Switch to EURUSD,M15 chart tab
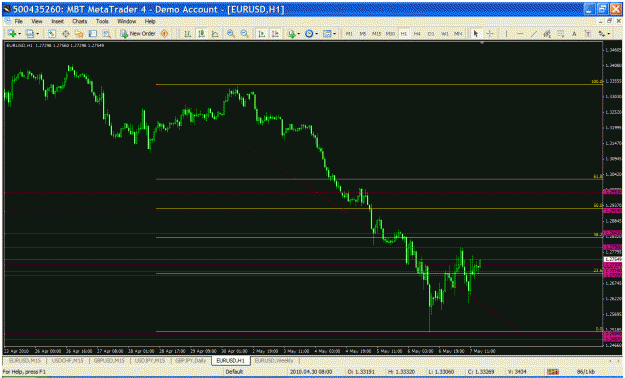 tap(25, 360)
